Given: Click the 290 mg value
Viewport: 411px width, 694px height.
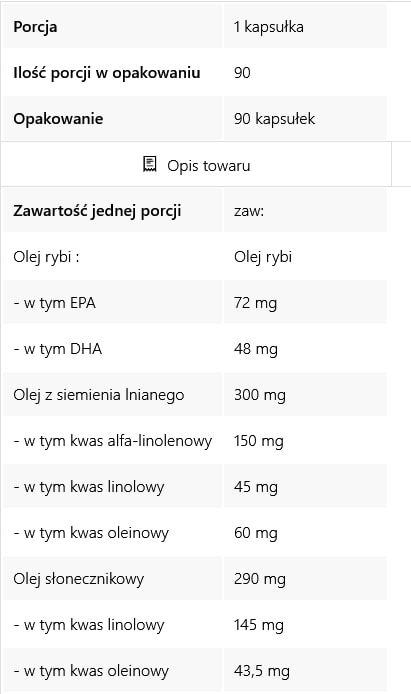Looking at the screenshot, I should pos(260,579).
